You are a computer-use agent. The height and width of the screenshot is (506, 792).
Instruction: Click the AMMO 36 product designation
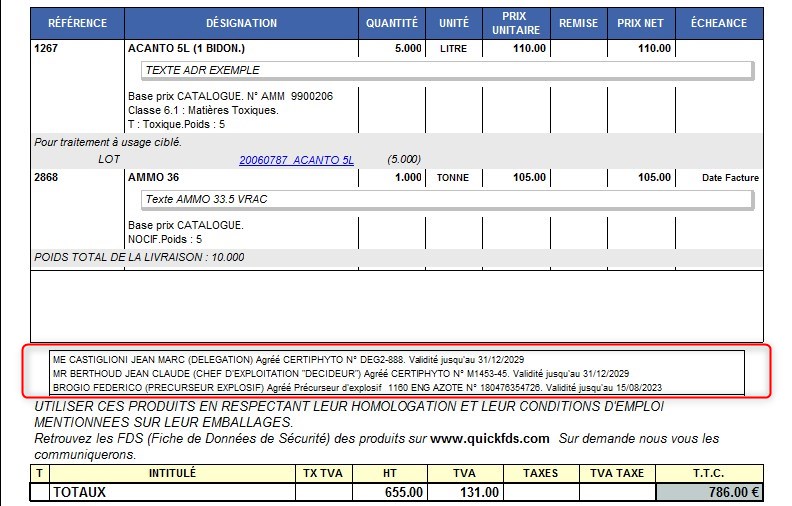[x=153, y=177]
